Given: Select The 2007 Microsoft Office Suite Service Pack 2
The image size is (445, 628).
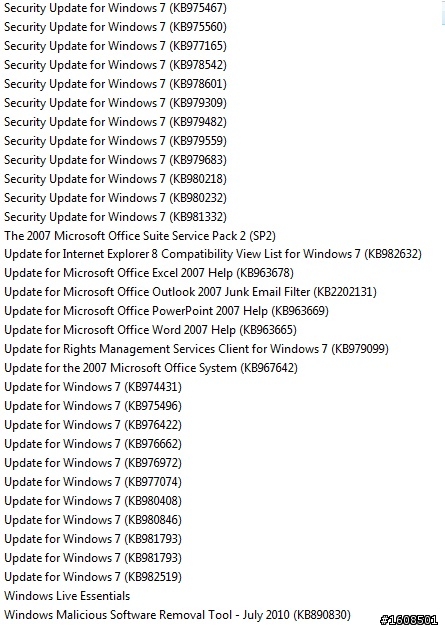Looking at the screenshot, I should coord(140,236).
